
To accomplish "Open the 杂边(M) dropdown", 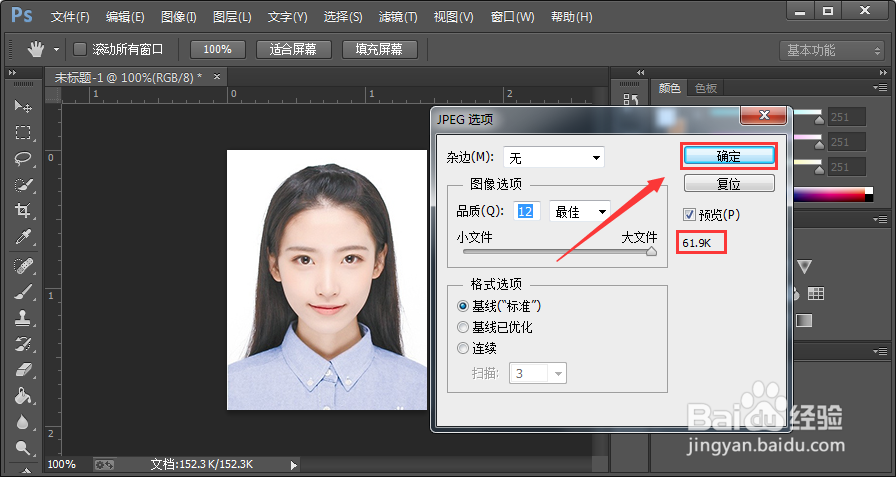I will coord(554,157).
